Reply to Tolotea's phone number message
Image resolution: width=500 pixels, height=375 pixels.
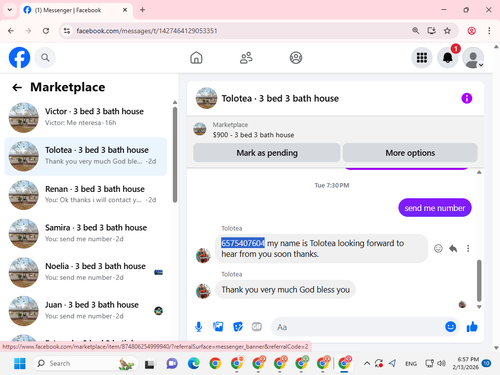click(x=453, y=248)
